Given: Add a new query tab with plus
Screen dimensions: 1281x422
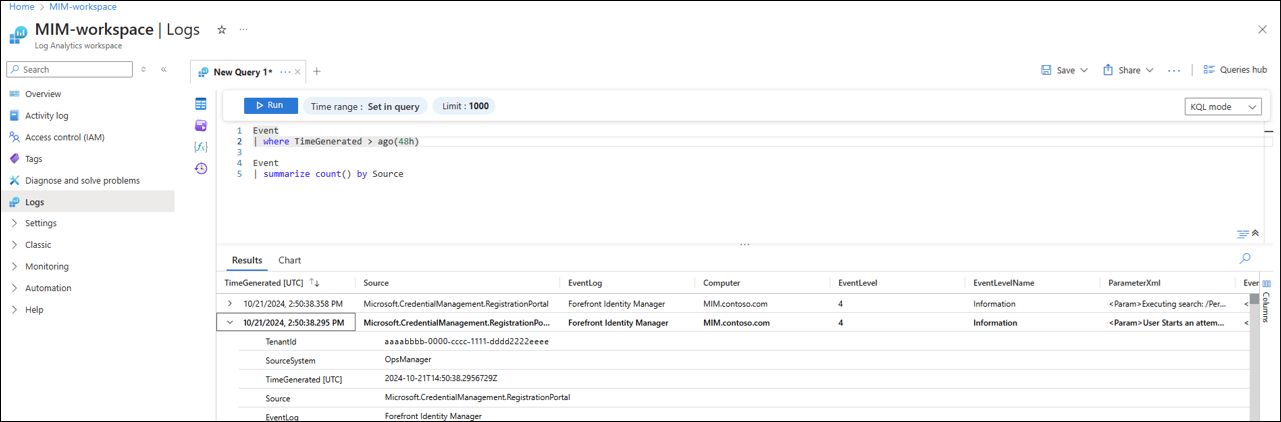Looking at the screenshot, I should click(317, 72).
